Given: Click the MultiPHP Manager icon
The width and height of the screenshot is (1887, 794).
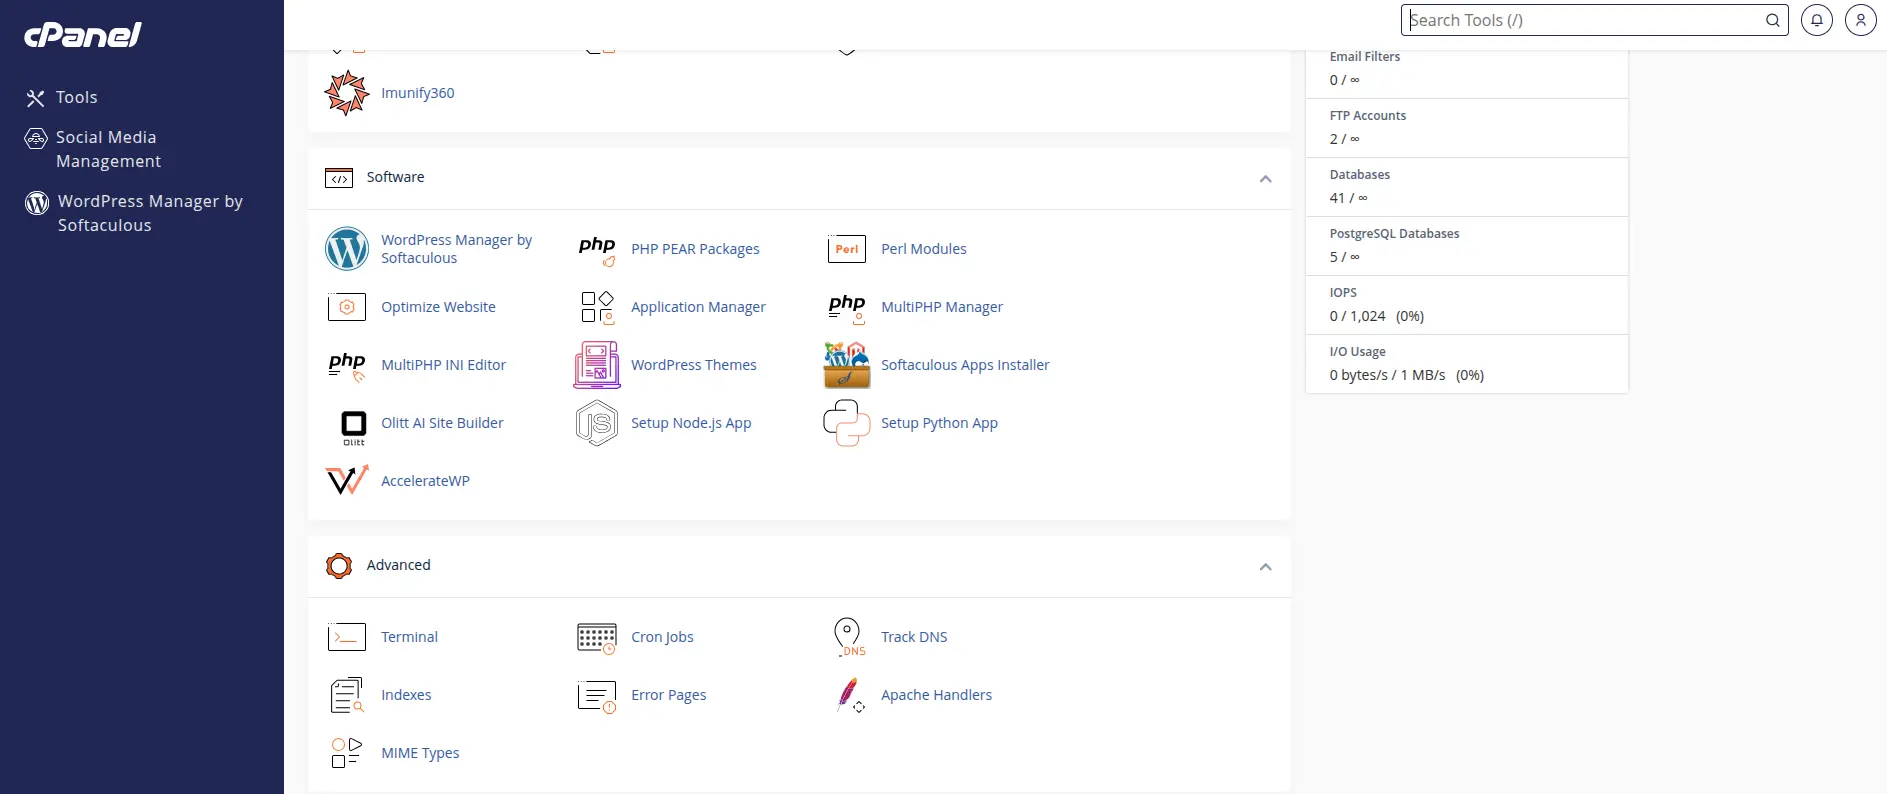Looking at the screenshot, I should pyautogui.click(x=847, y=308).
